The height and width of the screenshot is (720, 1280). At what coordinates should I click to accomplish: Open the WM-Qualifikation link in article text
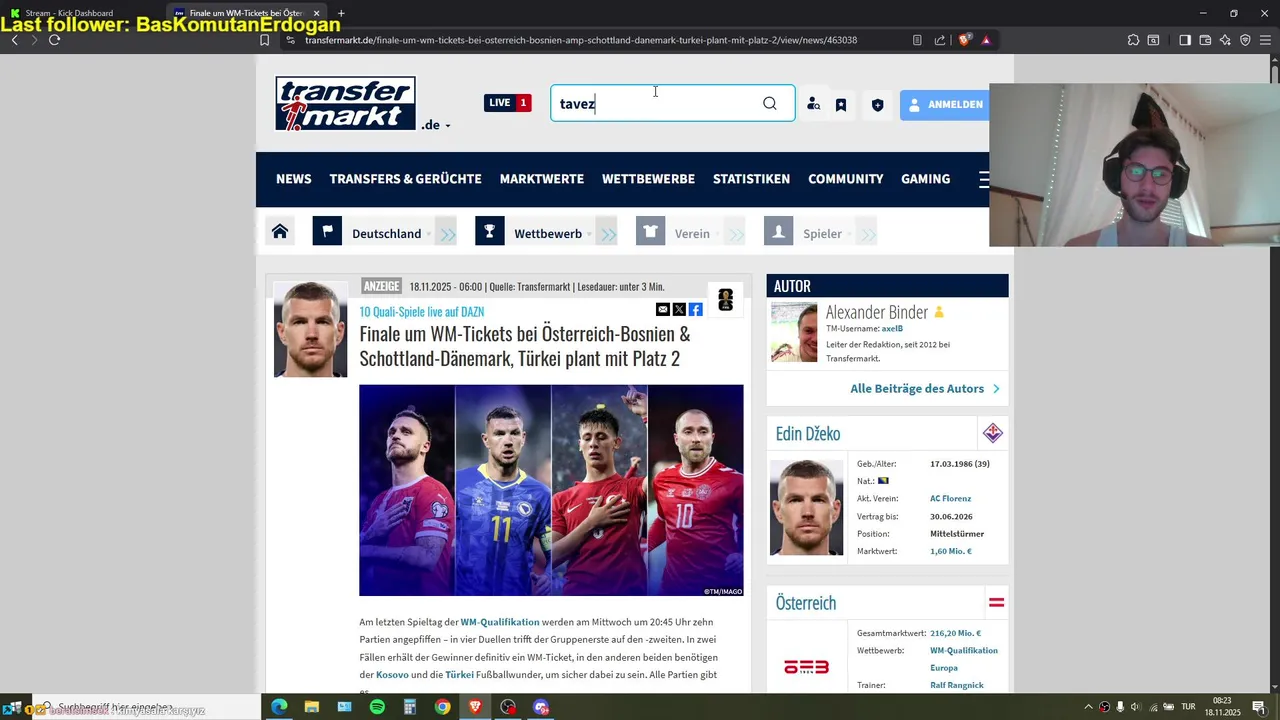[x=500, y=622]
